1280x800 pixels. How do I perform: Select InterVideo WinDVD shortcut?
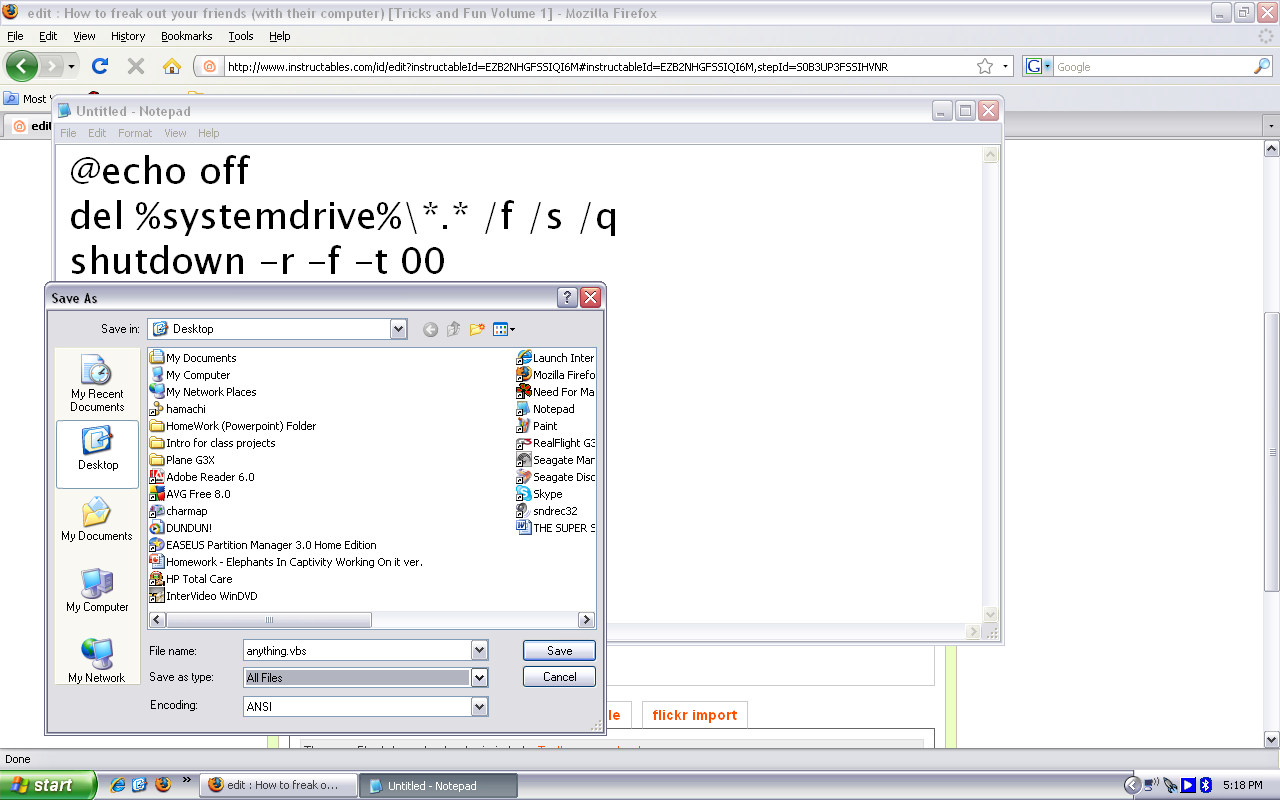click(x=203, y=596)
